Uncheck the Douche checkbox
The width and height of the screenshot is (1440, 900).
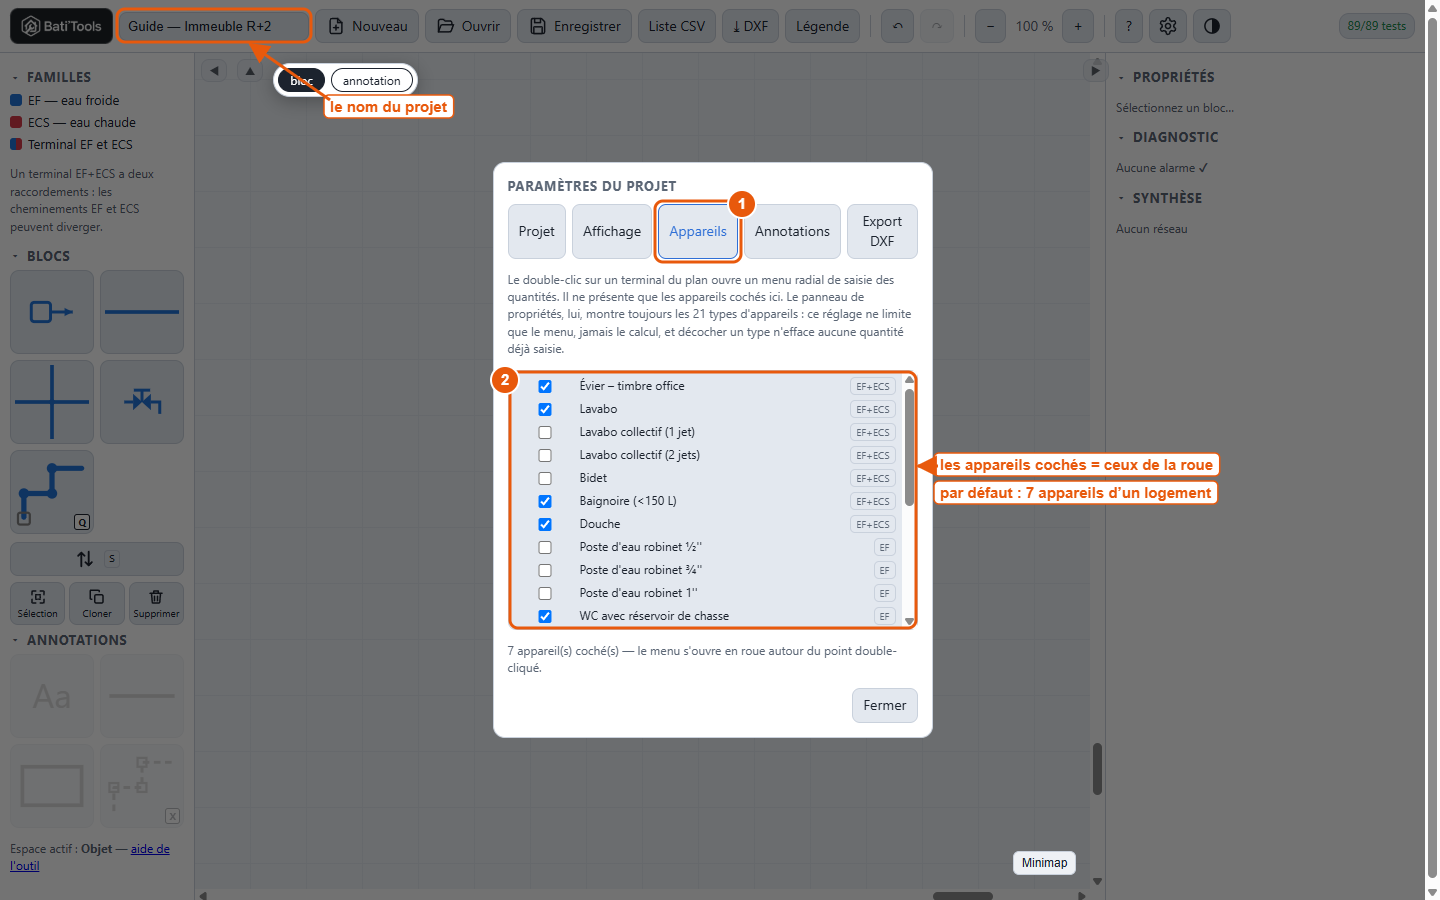click(545, 524)
